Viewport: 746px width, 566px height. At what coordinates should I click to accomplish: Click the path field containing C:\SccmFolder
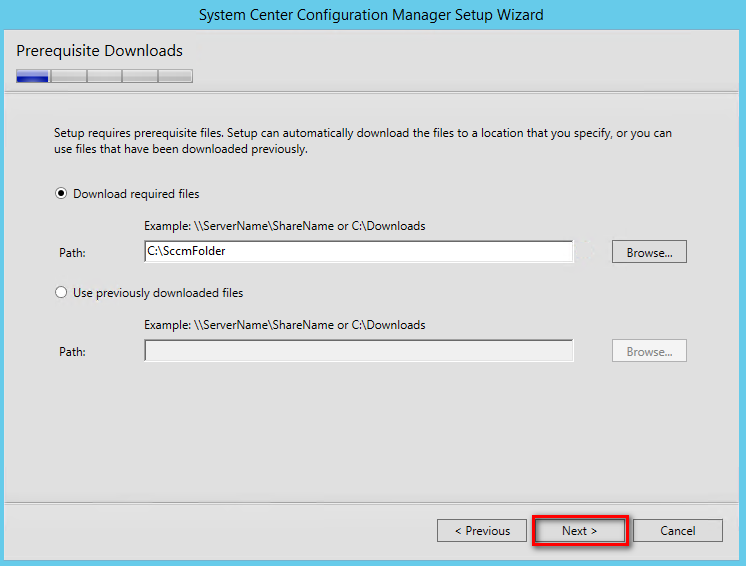coord(359,251)
